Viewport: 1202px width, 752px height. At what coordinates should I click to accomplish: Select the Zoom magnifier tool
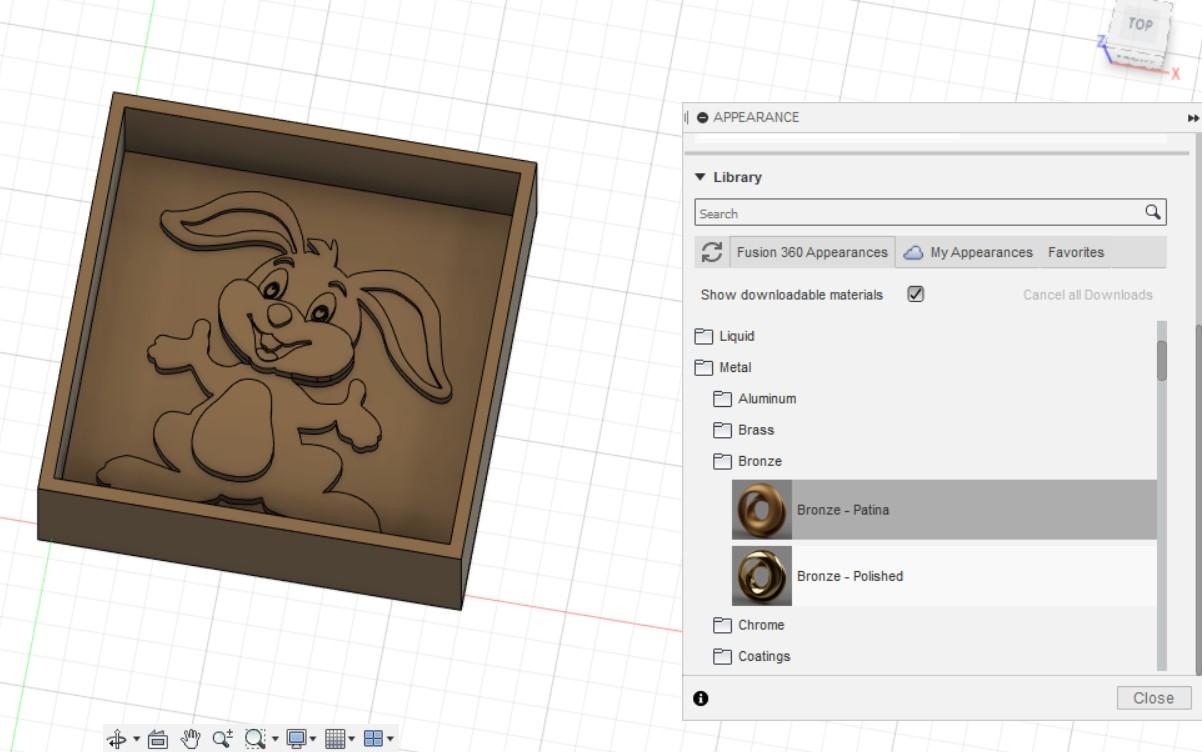coord(222,739)
